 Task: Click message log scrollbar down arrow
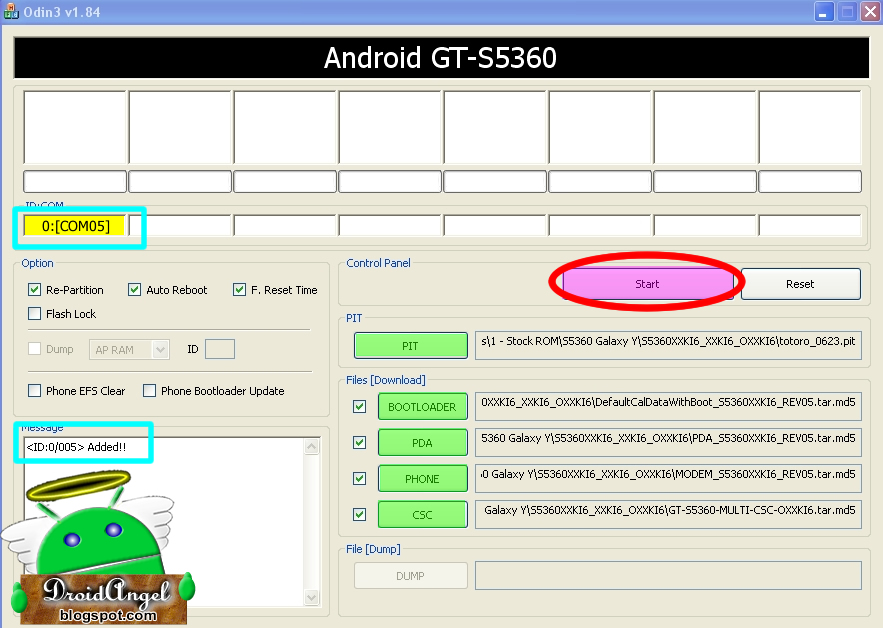(x=311, y=597)
